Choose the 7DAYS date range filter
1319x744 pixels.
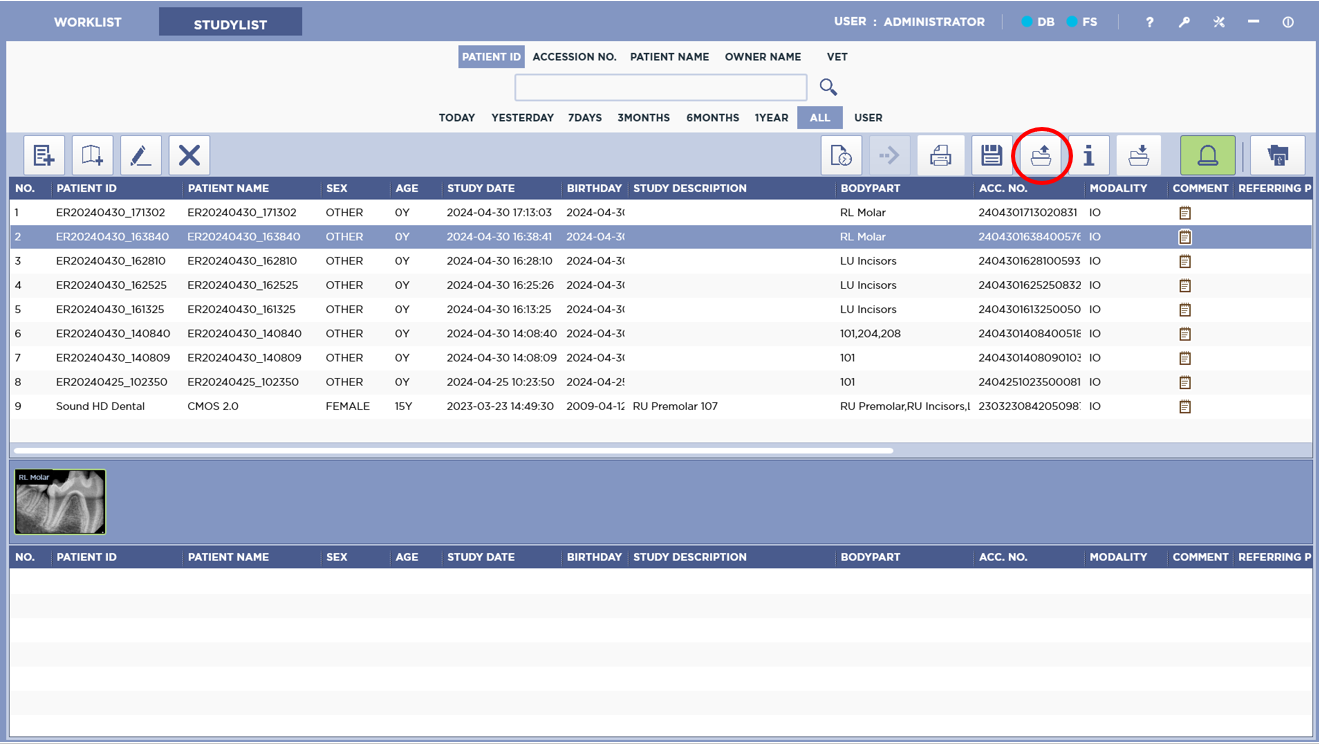[x=585, y=118]
